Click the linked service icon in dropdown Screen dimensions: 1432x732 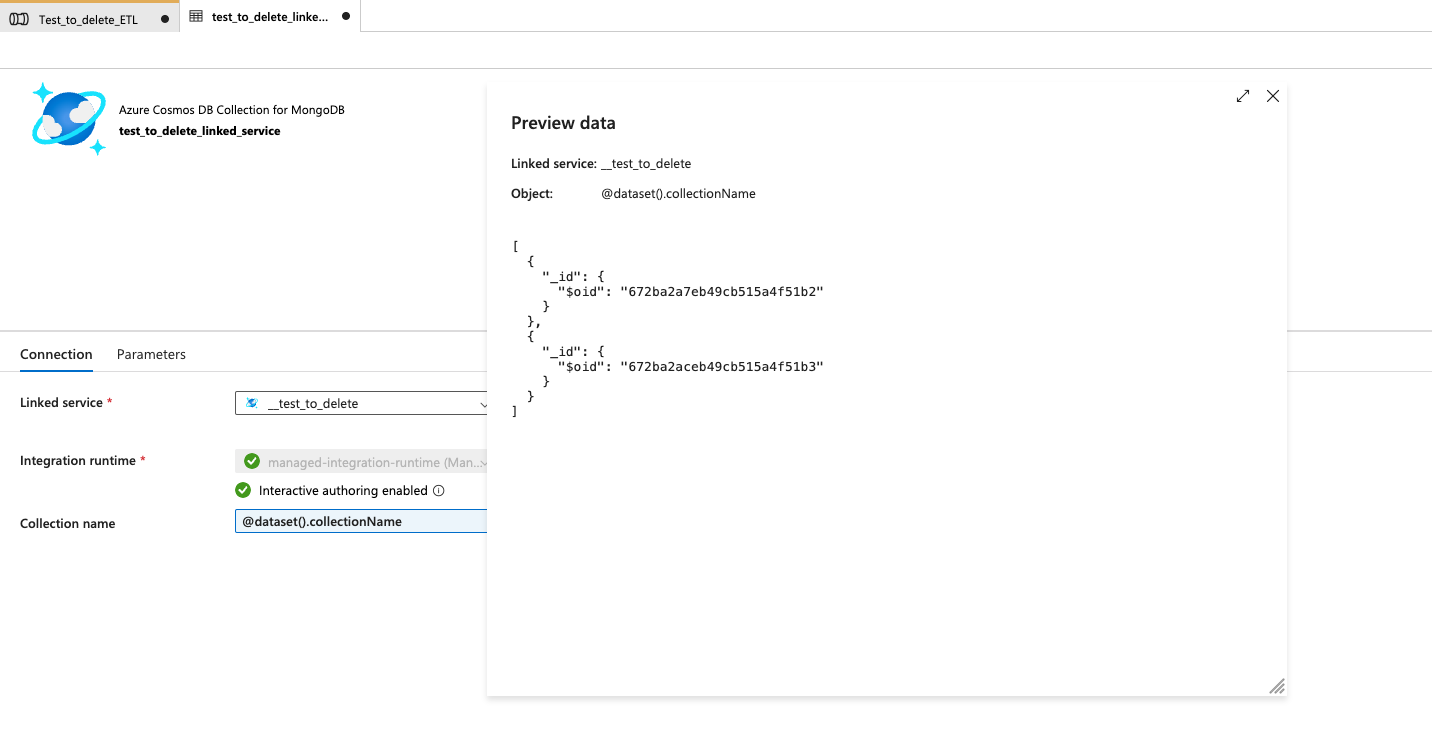[x=252, y=403]
